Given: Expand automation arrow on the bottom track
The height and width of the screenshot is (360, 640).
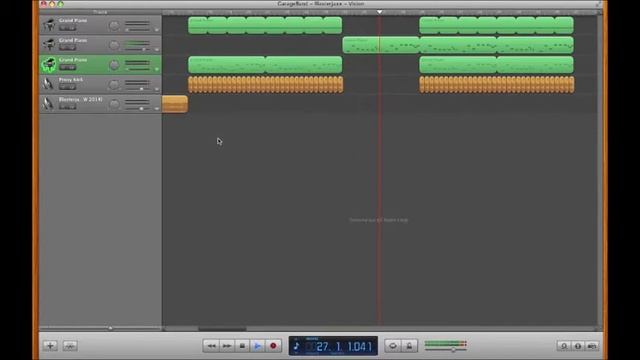Looking at the screenshot, I should click(156, 109).
